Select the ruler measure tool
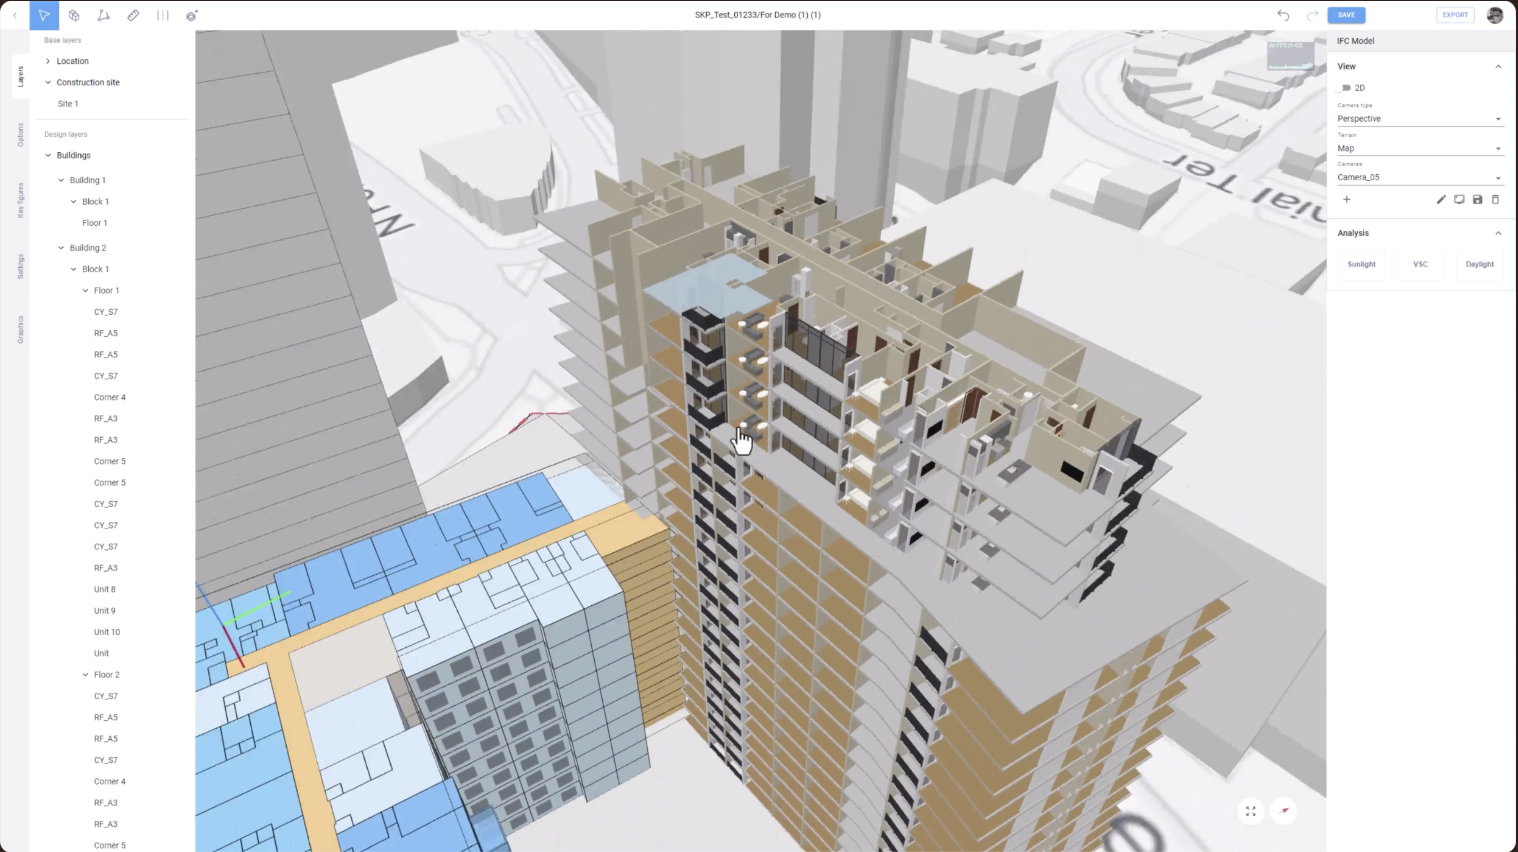The width and height of the screenshot is (1518, 852). 133,15
